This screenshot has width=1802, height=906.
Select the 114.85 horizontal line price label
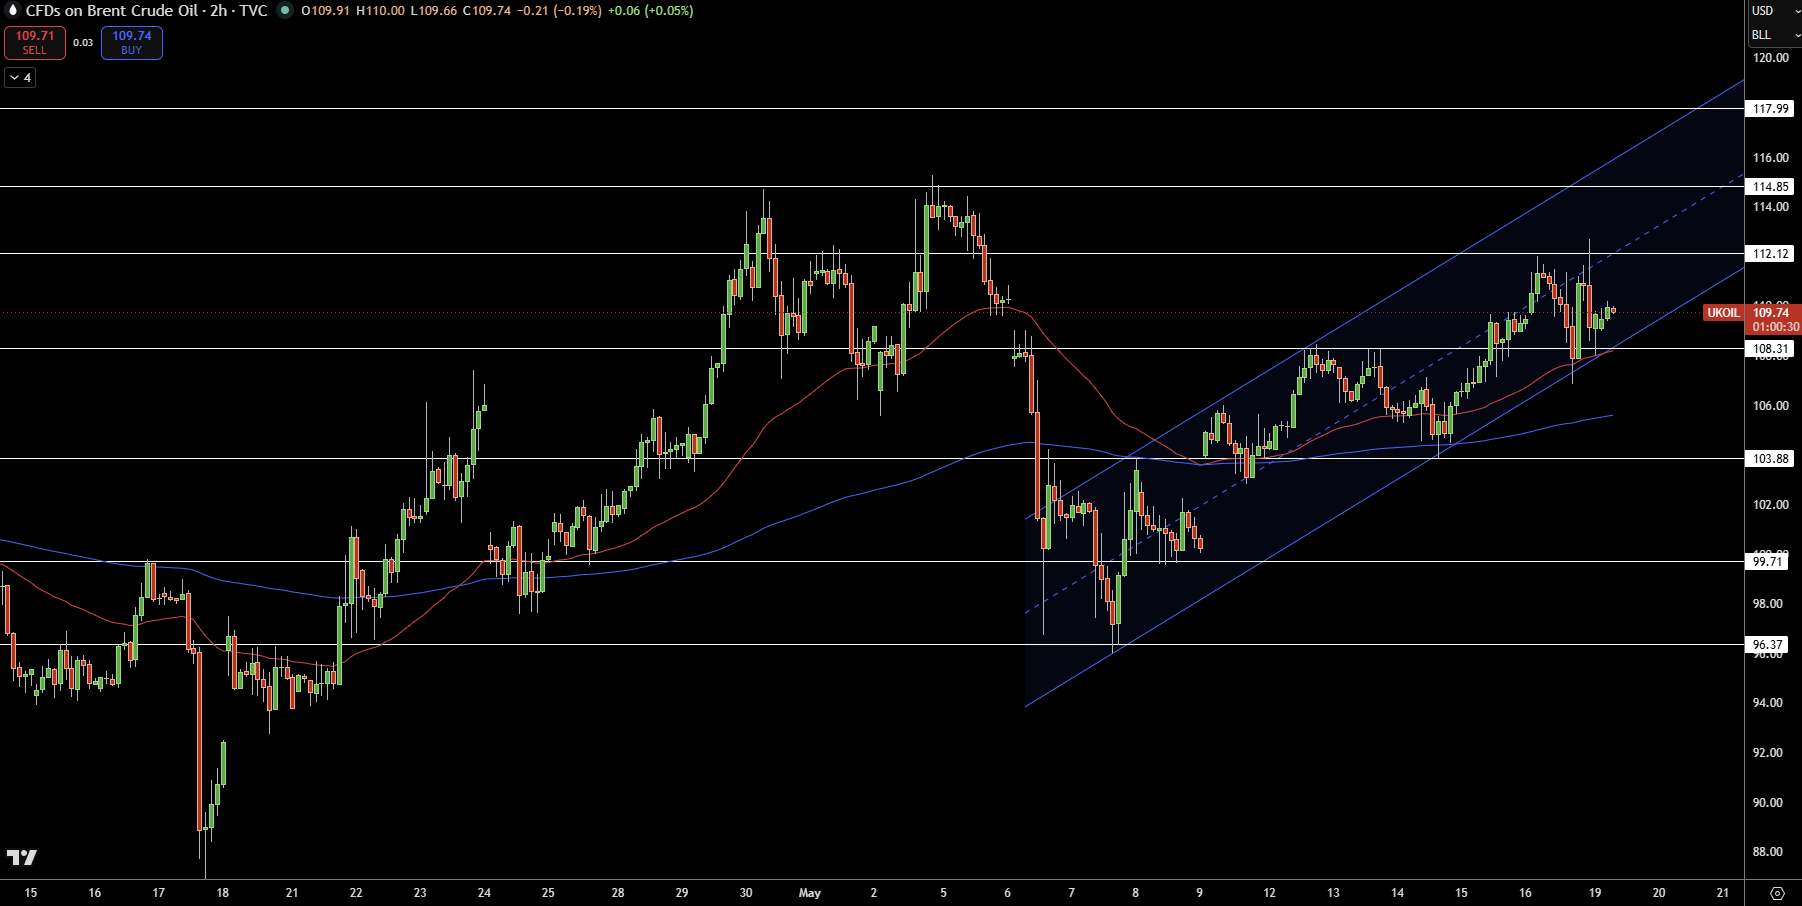pyautogui.click(x=1771, y=187)
